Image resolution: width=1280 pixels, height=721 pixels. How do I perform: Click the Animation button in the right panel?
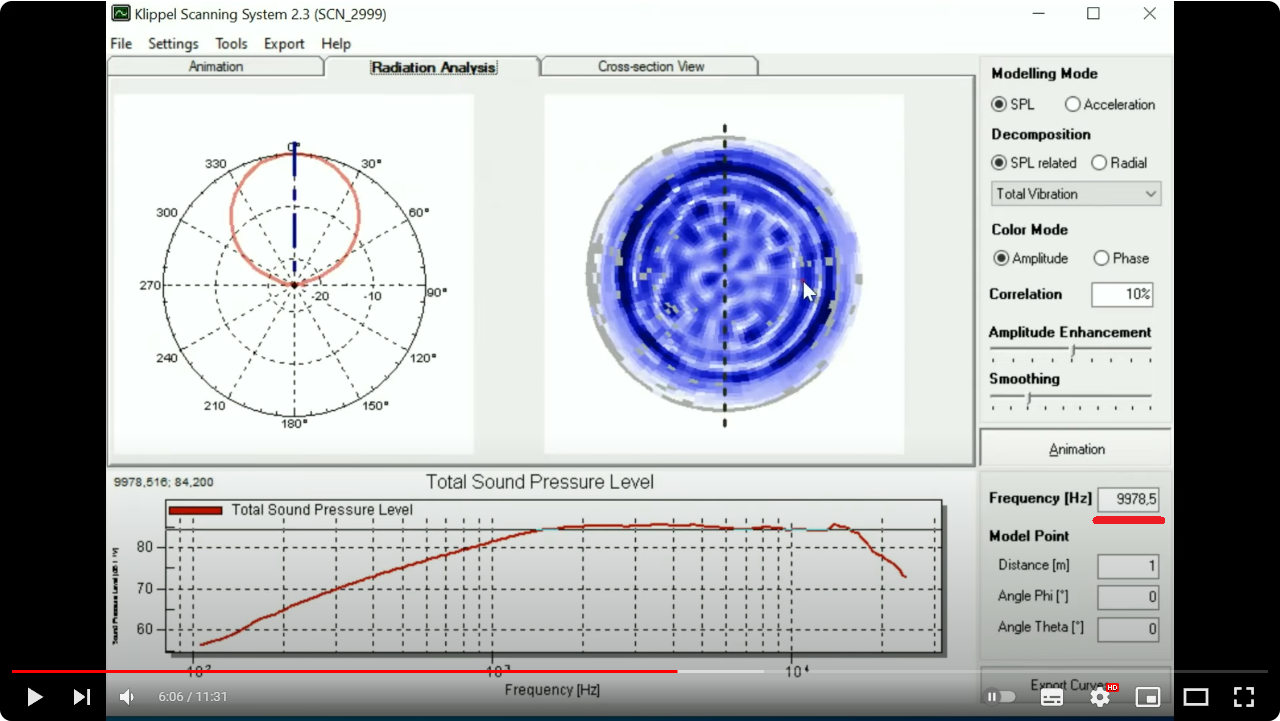[1076, 449]
